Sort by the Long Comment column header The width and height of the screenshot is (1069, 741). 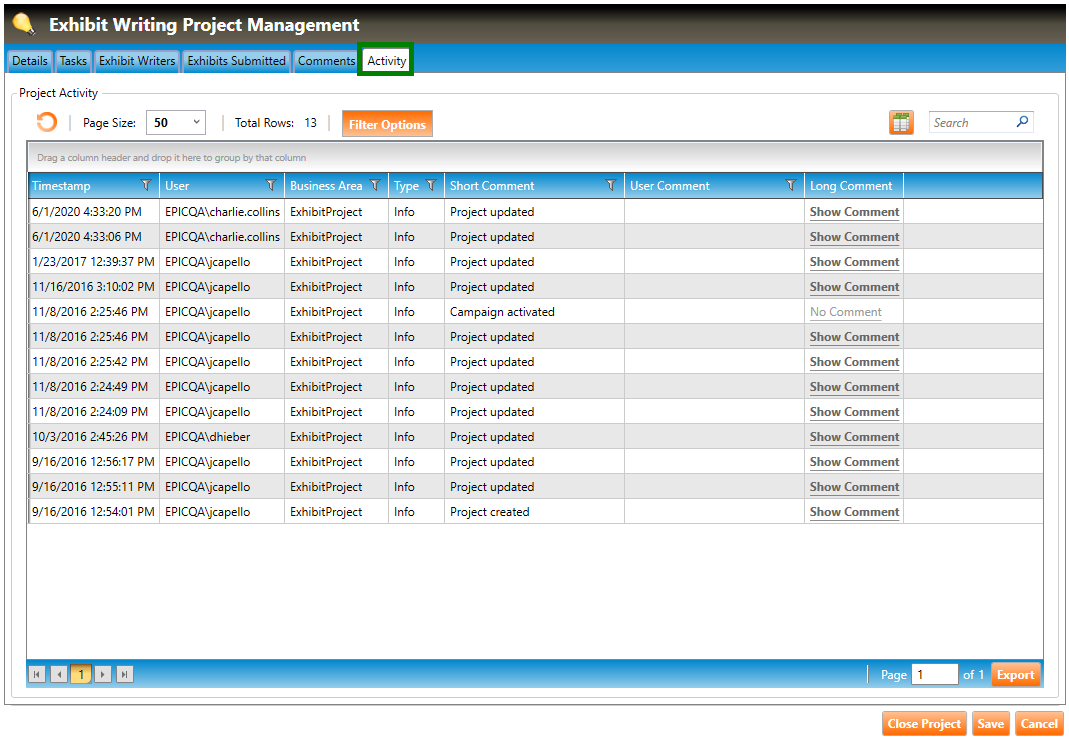pos(851,186)
